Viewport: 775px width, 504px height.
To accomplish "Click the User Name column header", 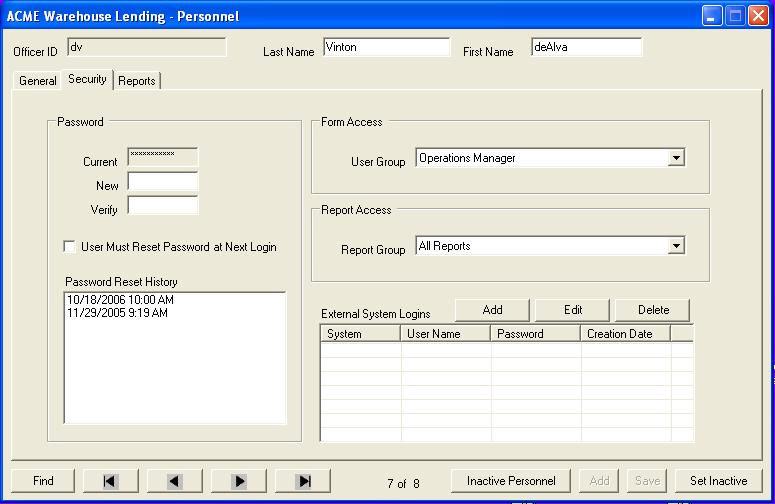I will pyautogui.click(x=446, y=334).
